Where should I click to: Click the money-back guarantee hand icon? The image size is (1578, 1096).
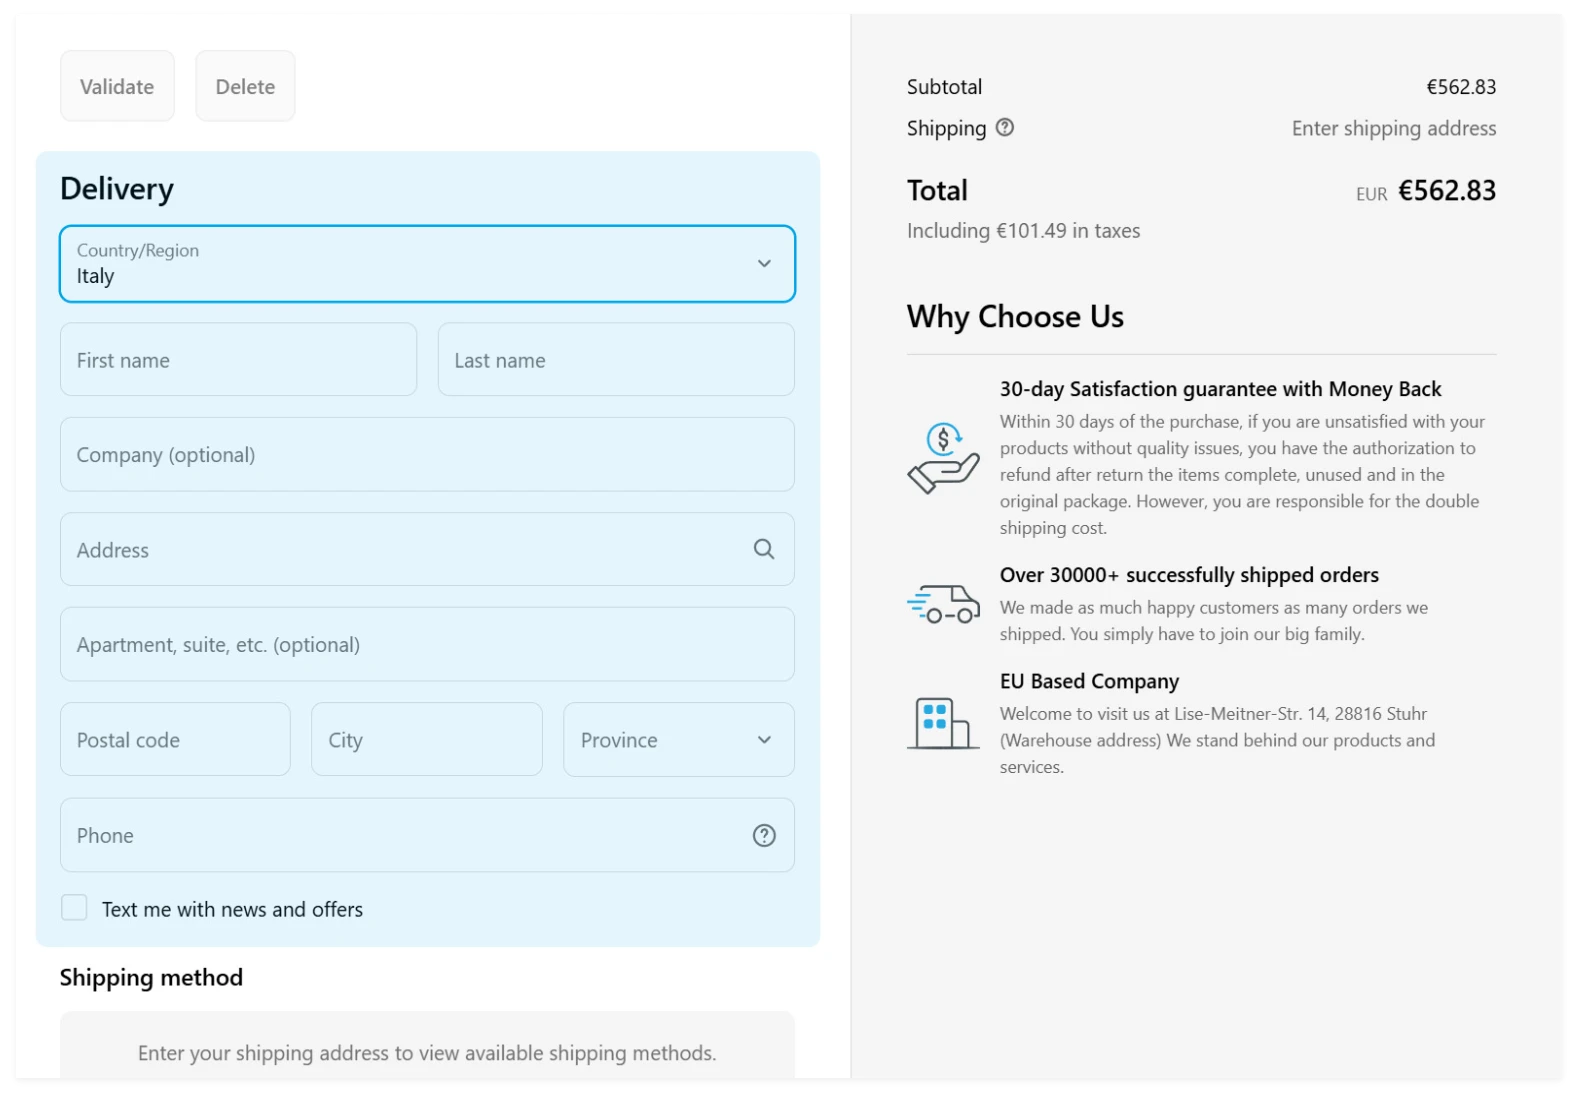click(942, 458)
